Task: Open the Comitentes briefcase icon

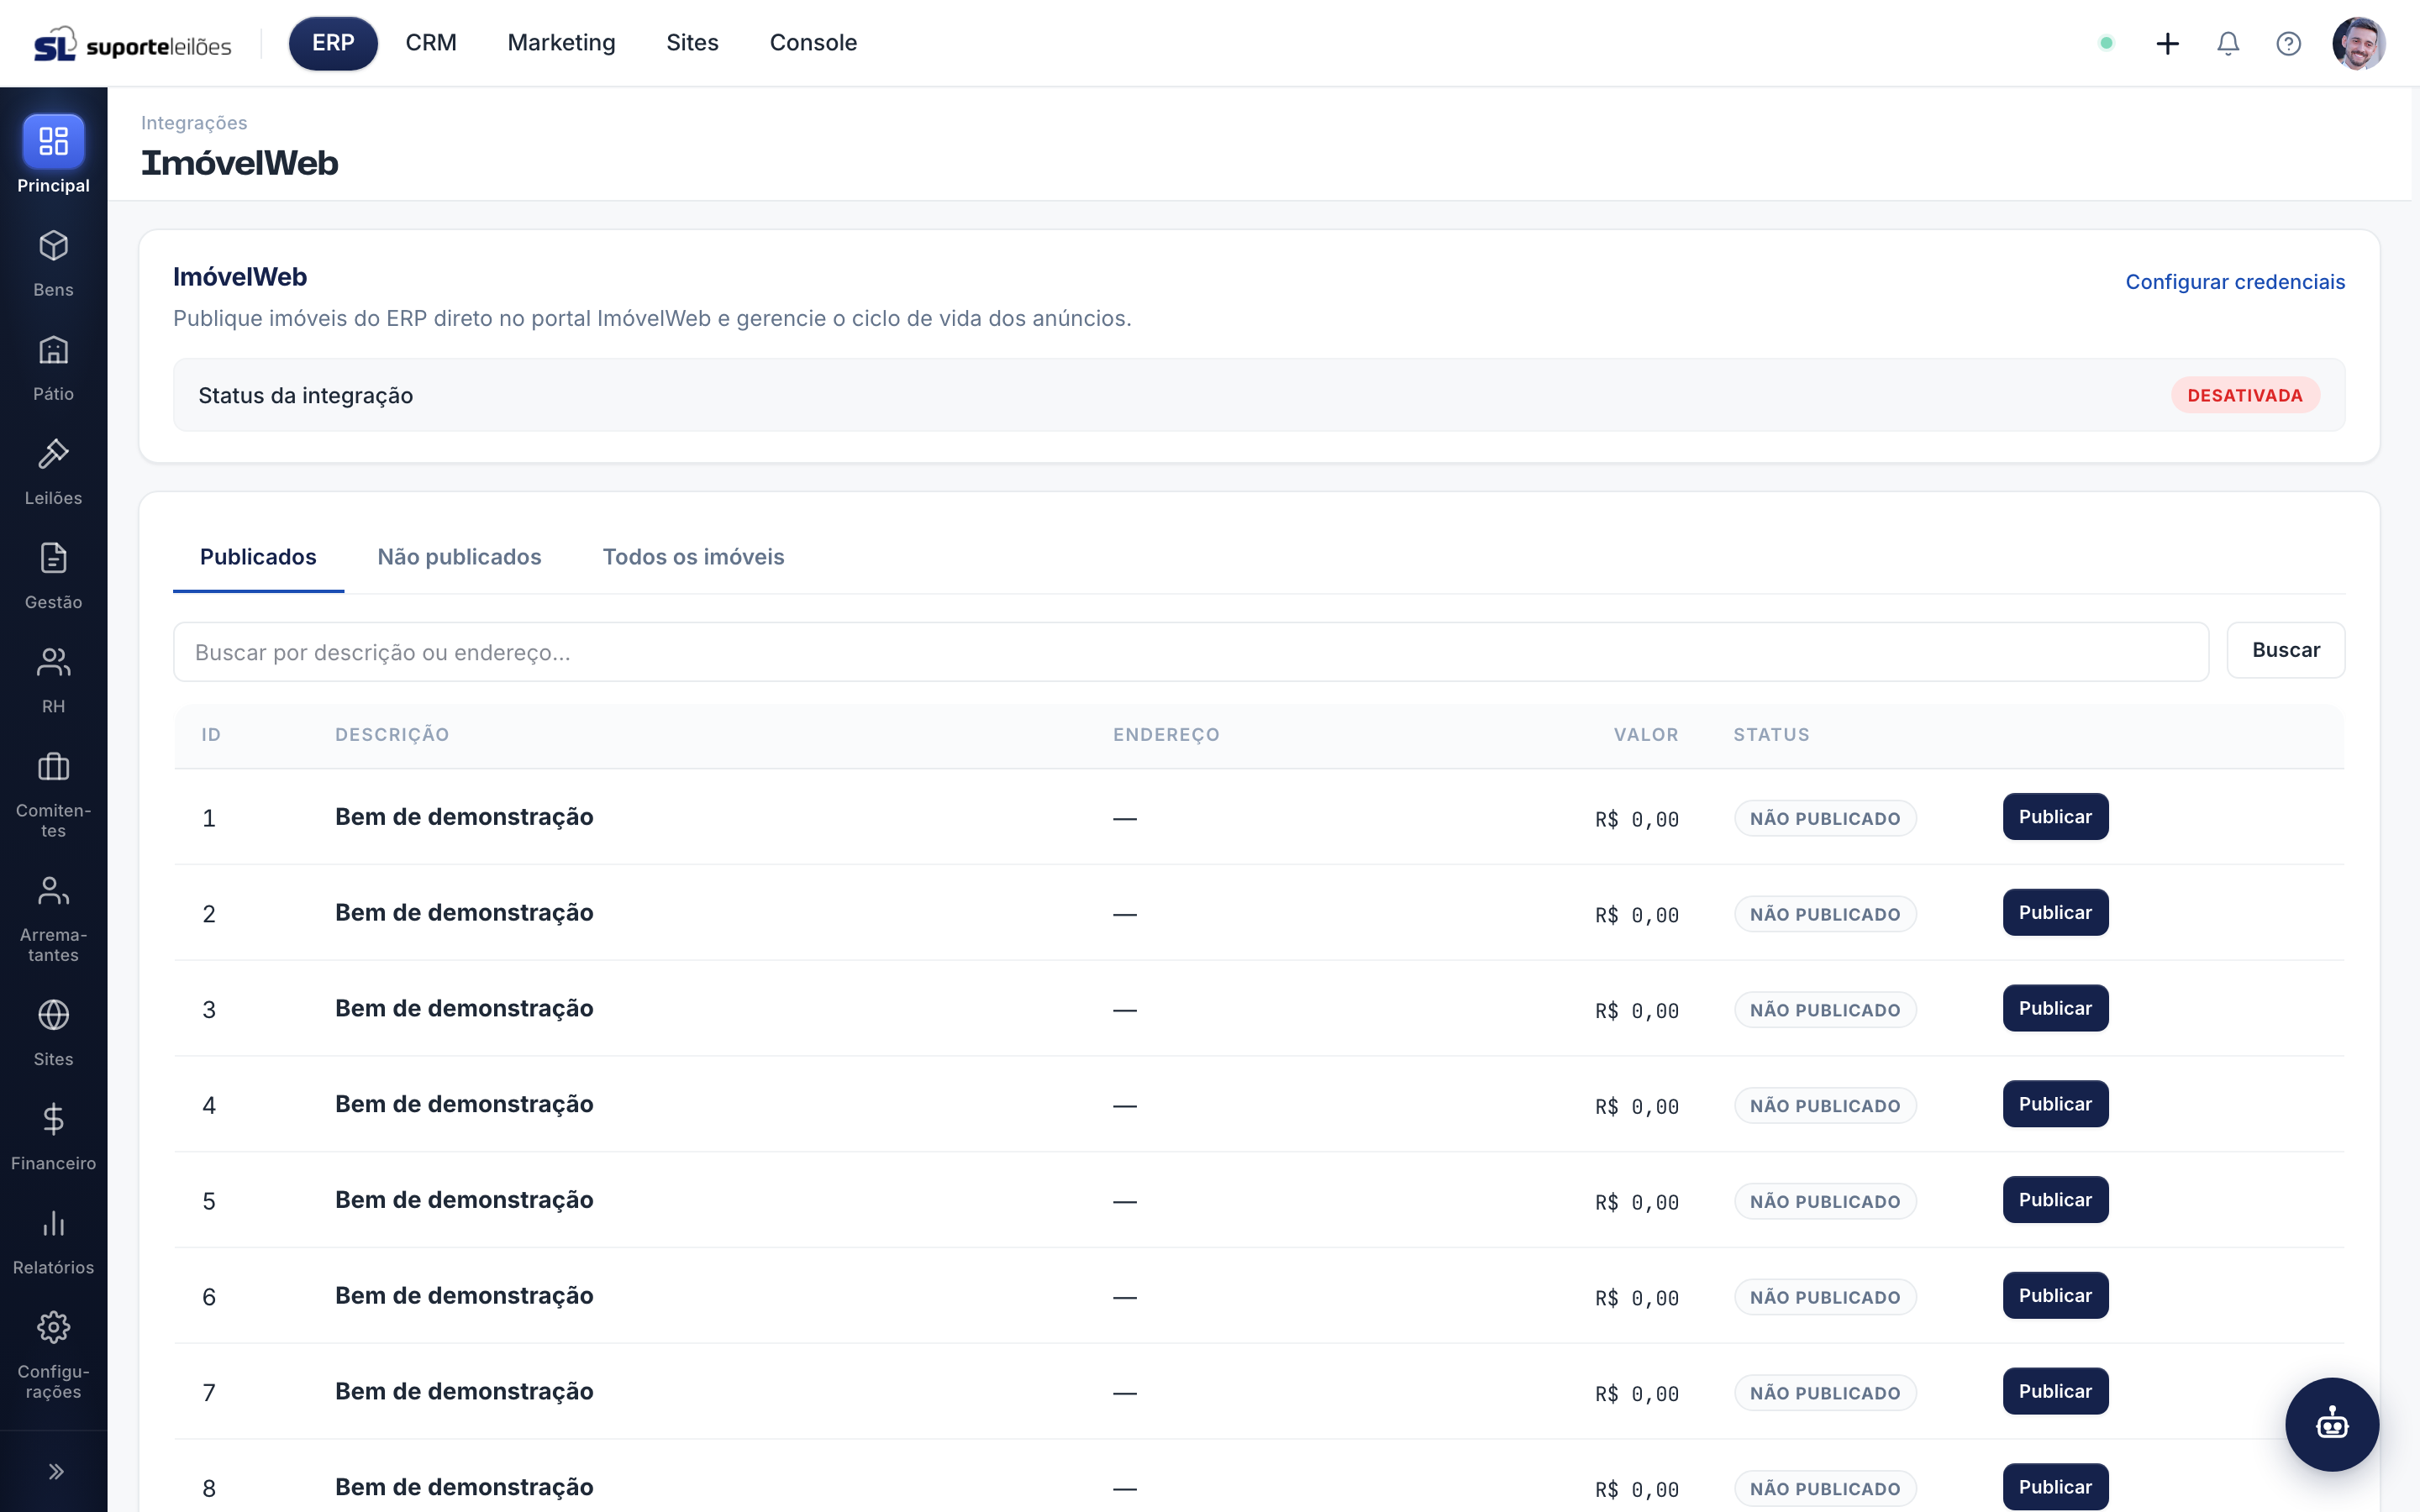Action: (x=53, y=767)
